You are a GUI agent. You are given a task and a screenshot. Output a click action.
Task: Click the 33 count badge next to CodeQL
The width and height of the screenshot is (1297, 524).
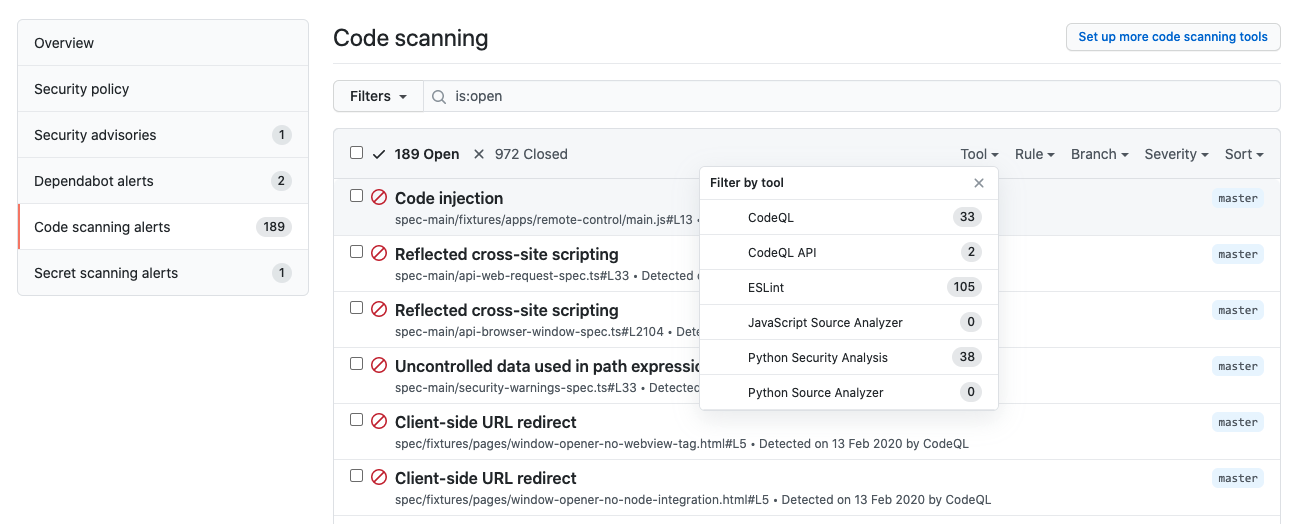[x=967, y=217]
